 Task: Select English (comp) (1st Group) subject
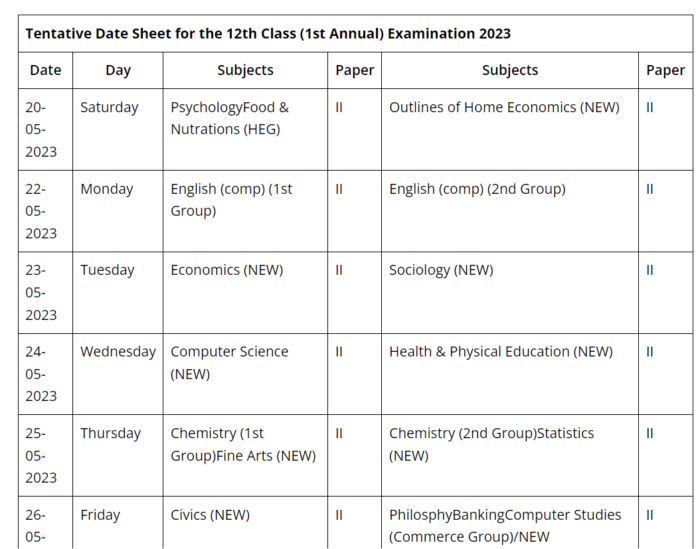(232, 200)
